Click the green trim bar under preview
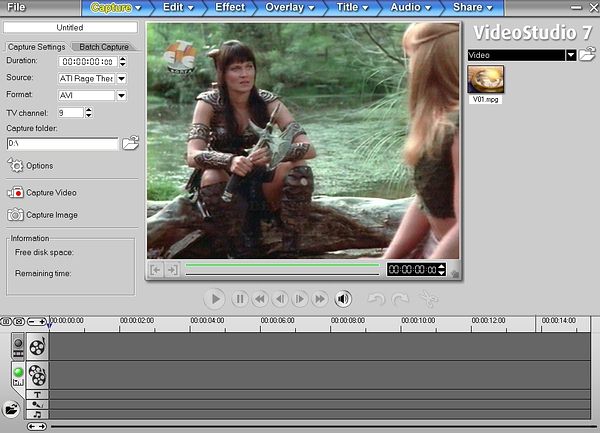600x433 pixels. [x=282, y=265]
